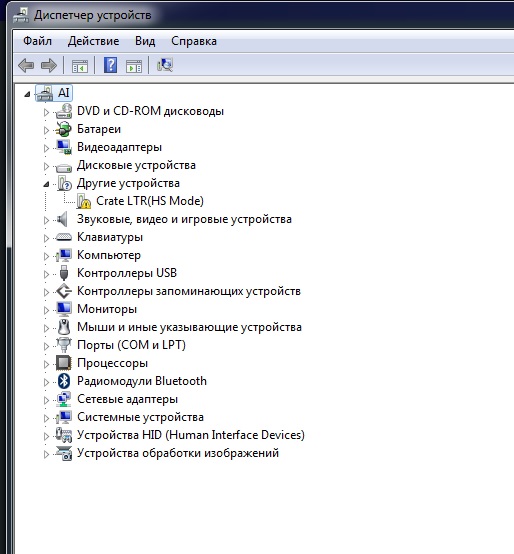Screen dimensions: 514x554
Task: Expand the Контроллеры USB node
Action: (46, 274)
